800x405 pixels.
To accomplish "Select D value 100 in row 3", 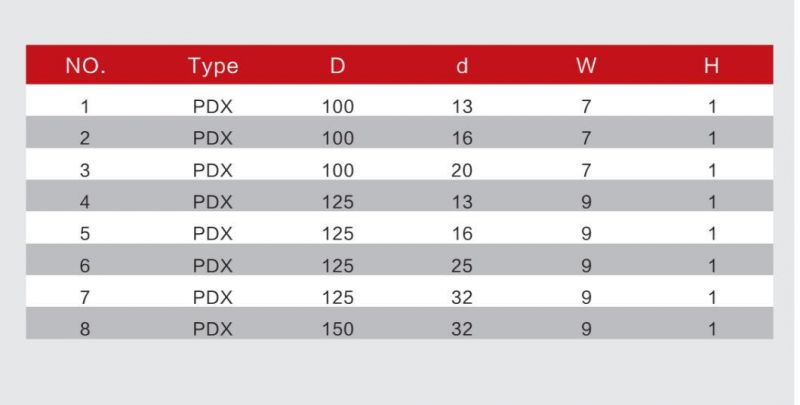I will (337, 170).
